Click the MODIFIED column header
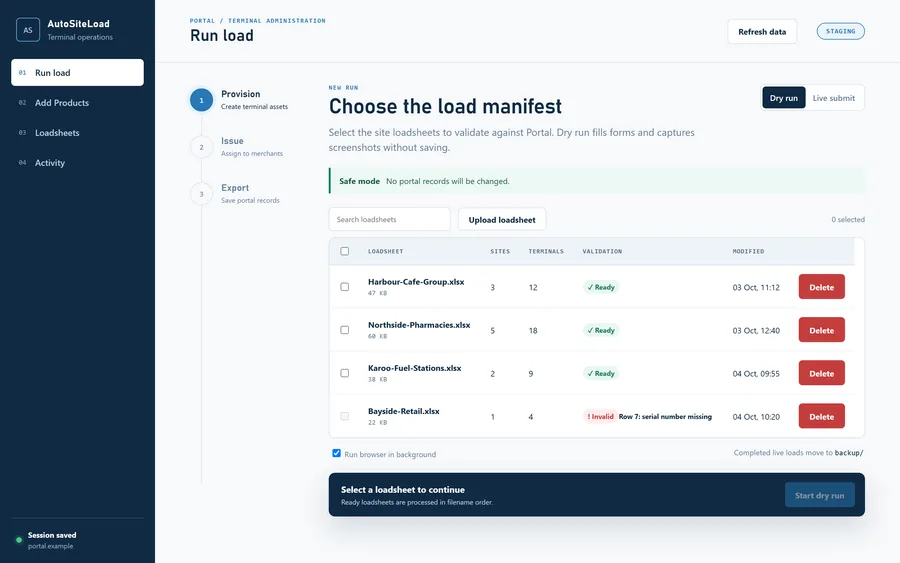The height and width of the screenshot is (563, 900). tap(748, 251)
